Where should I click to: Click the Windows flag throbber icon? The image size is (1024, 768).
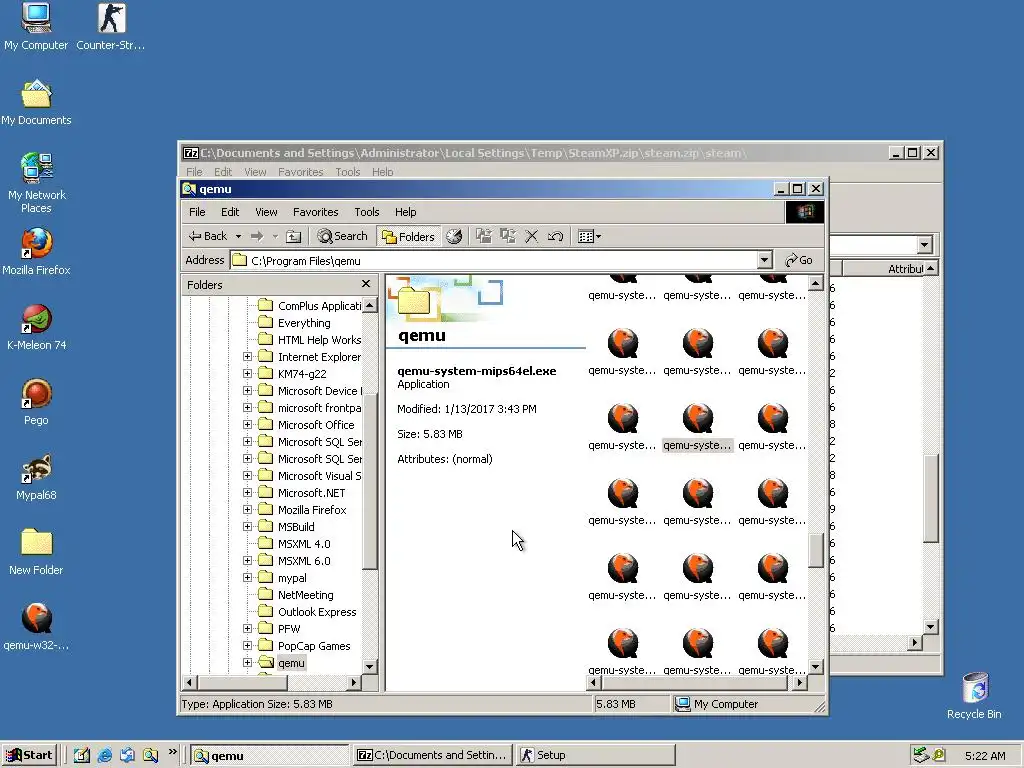click(x=805, y=212)
